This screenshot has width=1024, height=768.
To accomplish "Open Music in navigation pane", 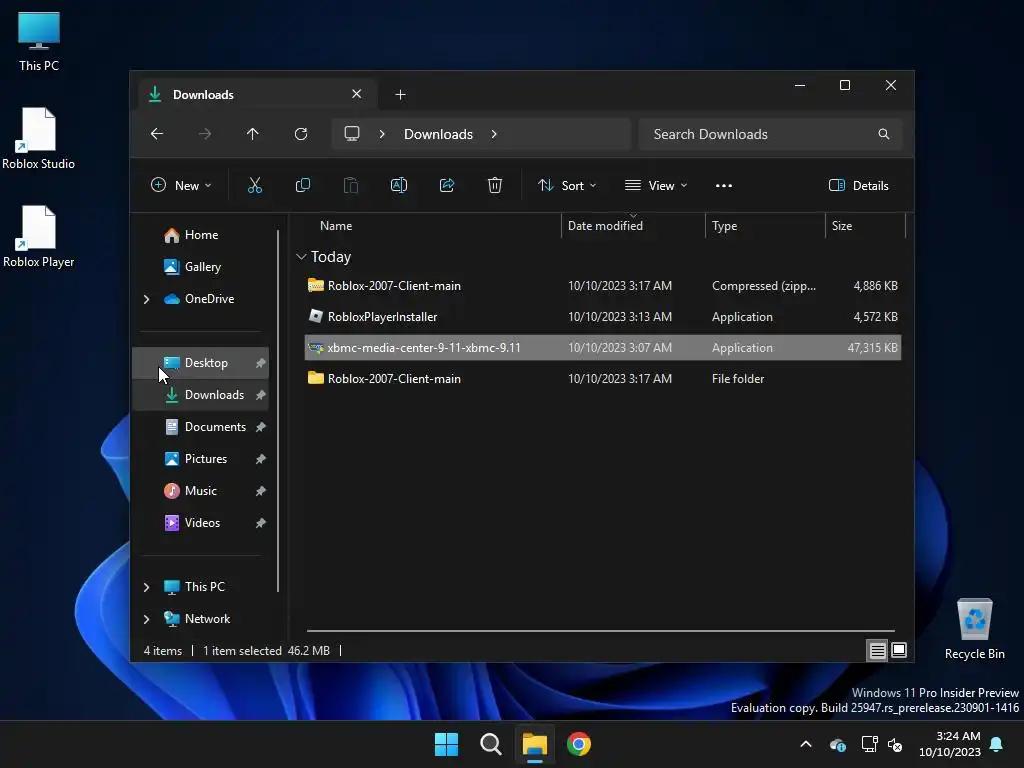I will pos(200,491).
